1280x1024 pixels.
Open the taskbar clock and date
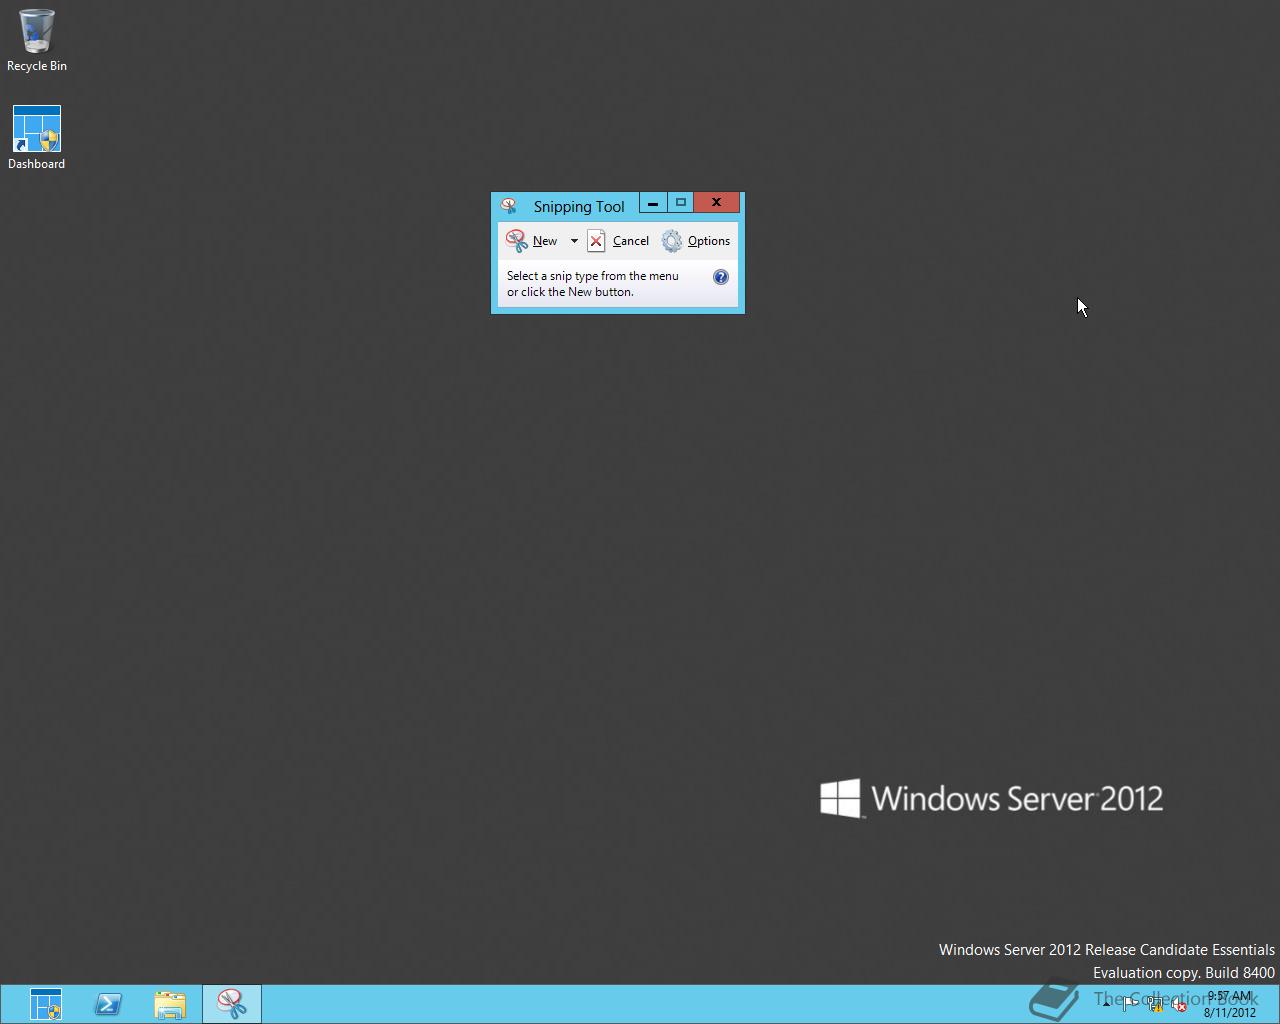pyautogui.click(x=1230, y=1004)
